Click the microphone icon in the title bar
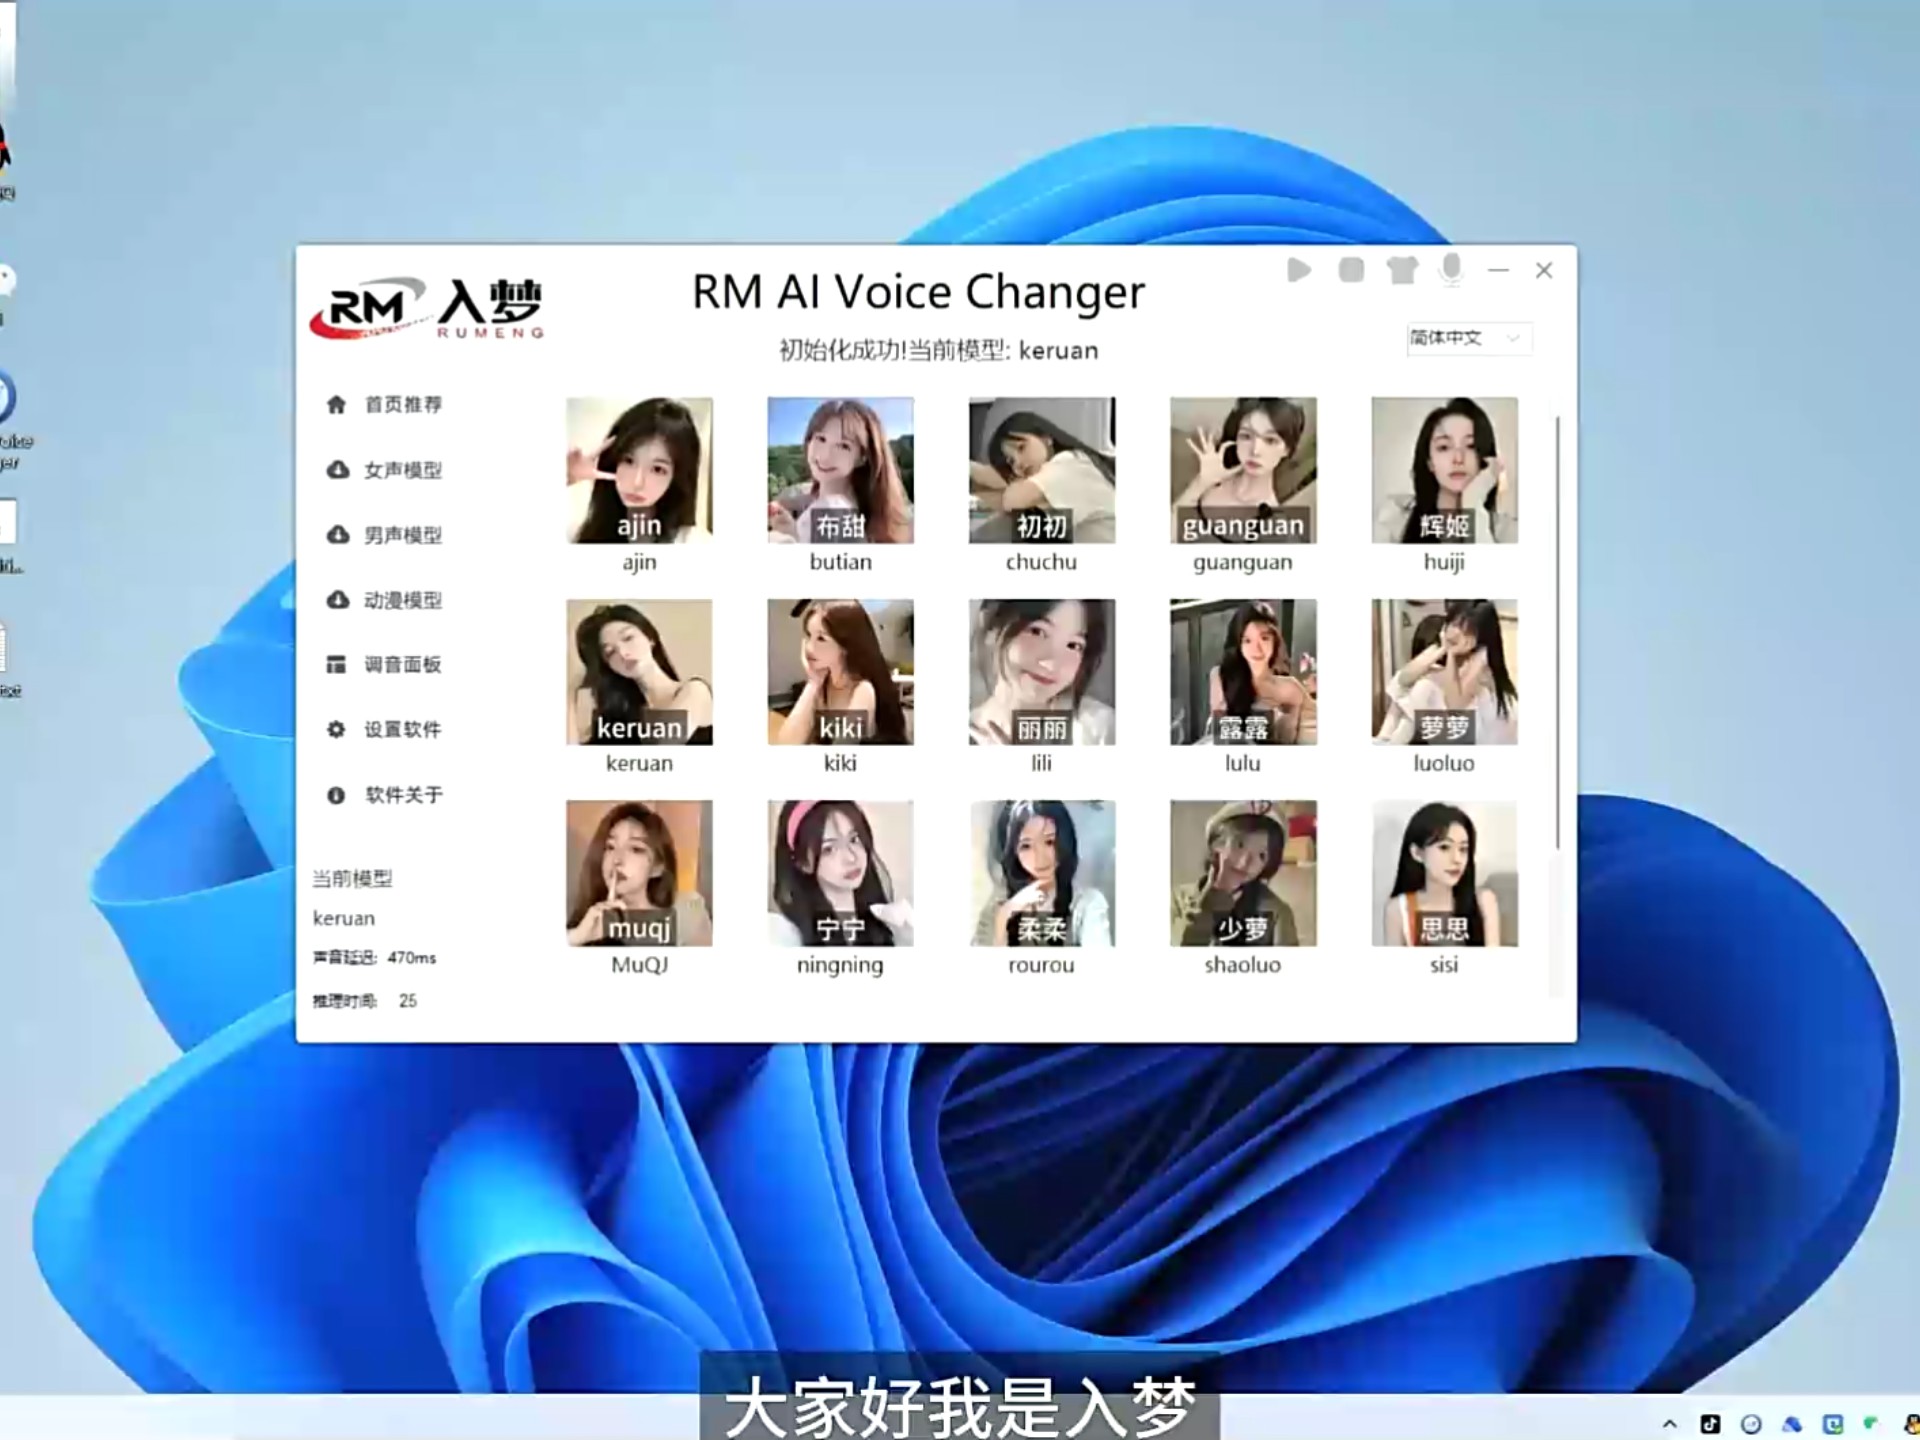This screenshot has height=1440, width=1920. pos(1451,270)
